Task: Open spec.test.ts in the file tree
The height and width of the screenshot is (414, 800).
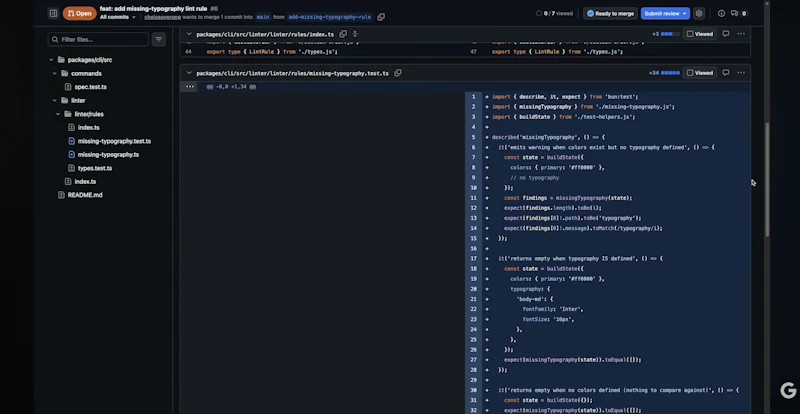Action: (90, 87)
